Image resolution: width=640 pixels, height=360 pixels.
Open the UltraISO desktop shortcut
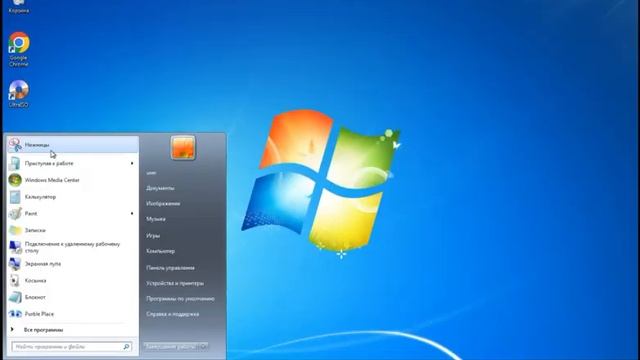[x=19, y=94]
